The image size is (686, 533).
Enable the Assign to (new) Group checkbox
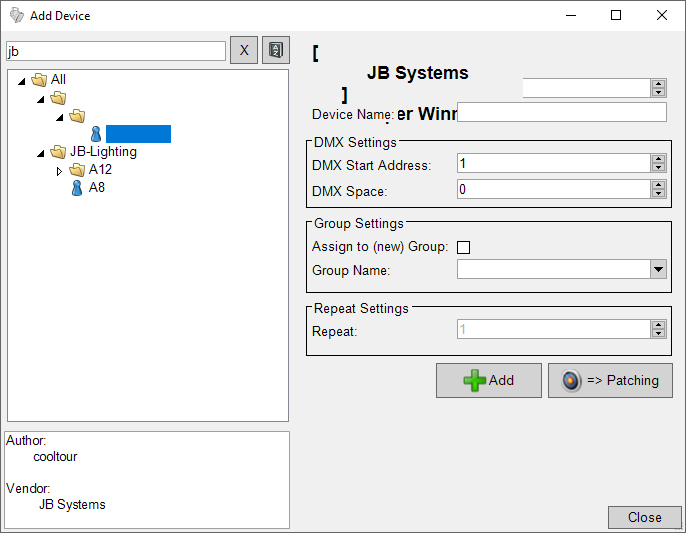pyautogui.click(x=463, y=247)
